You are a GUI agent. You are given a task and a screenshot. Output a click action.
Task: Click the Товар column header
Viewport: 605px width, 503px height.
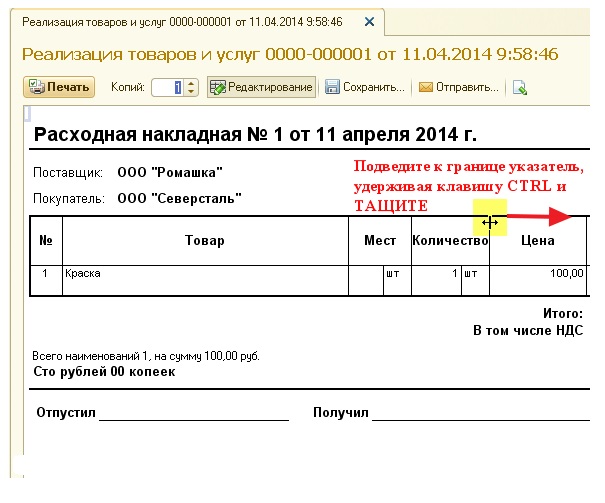click(x=205, y=240)
